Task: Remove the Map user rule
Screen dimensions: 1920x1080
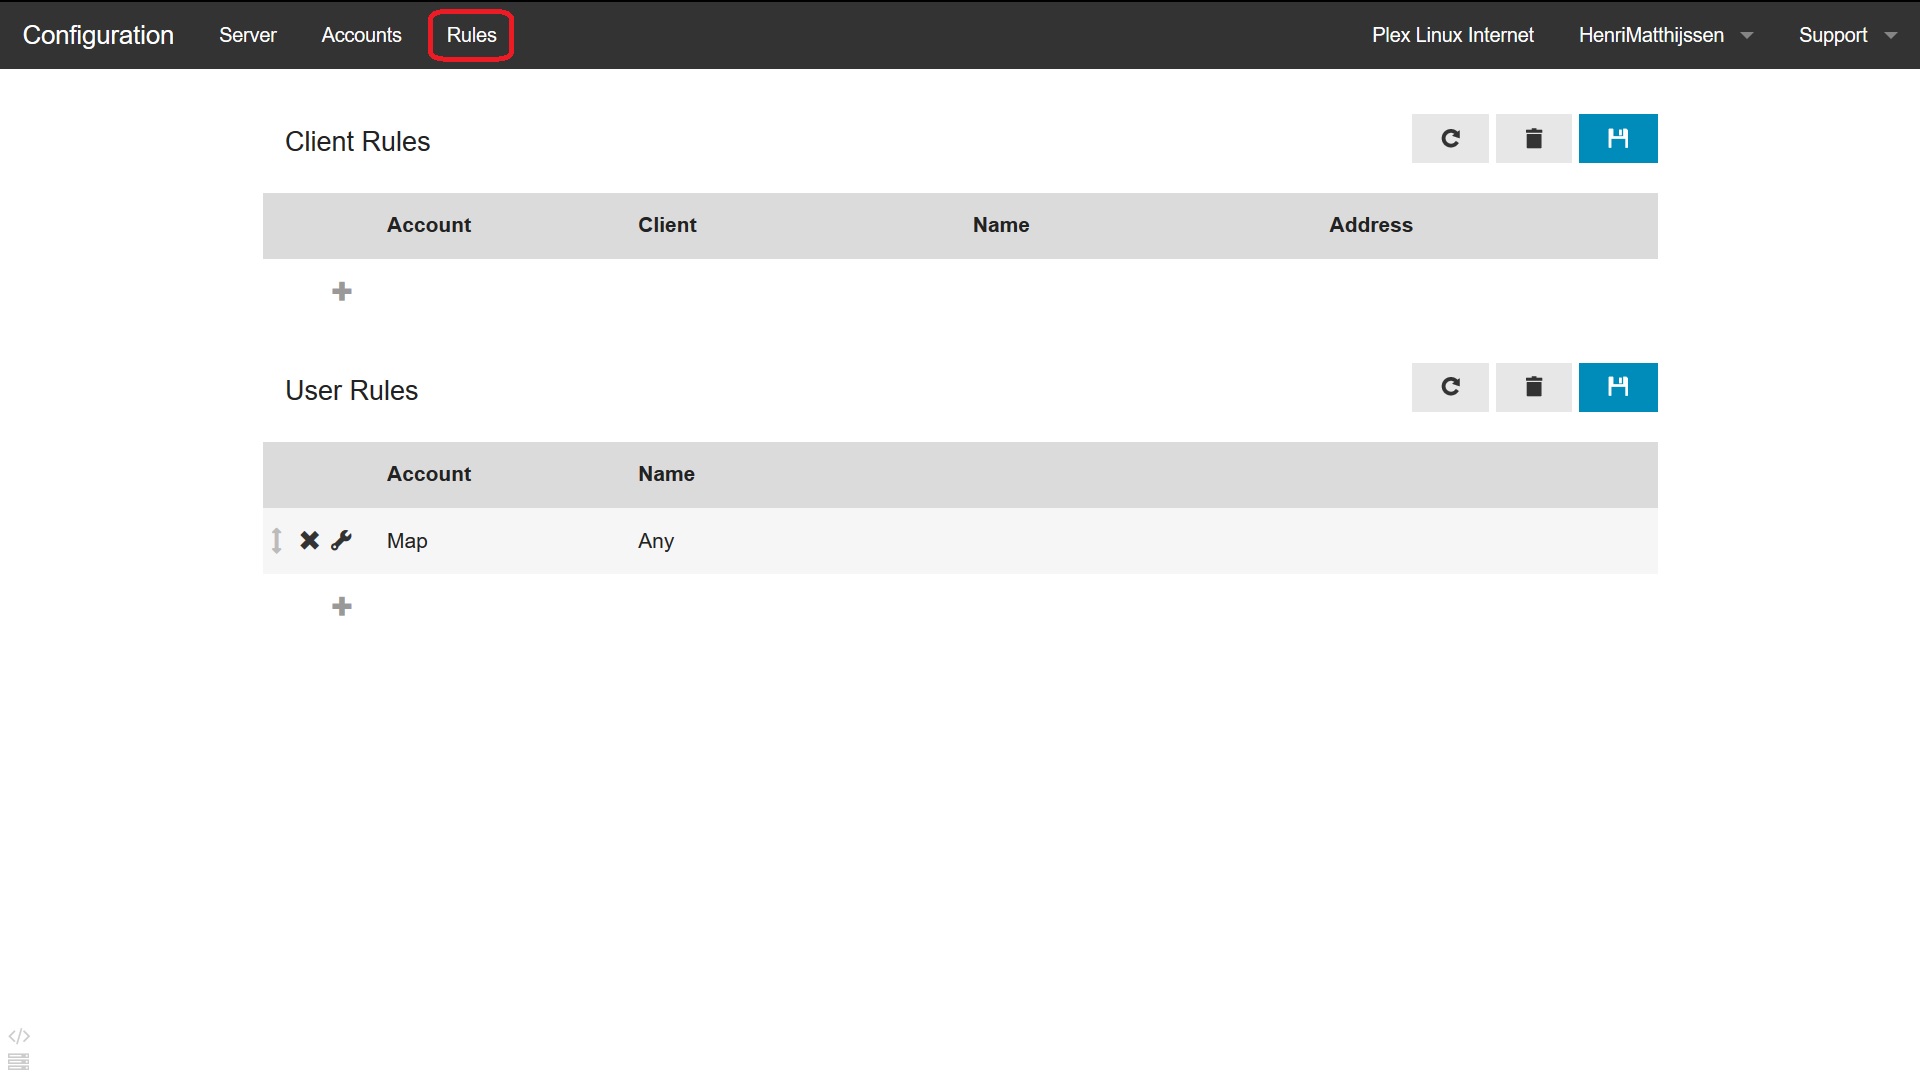Action: point(309,540)
